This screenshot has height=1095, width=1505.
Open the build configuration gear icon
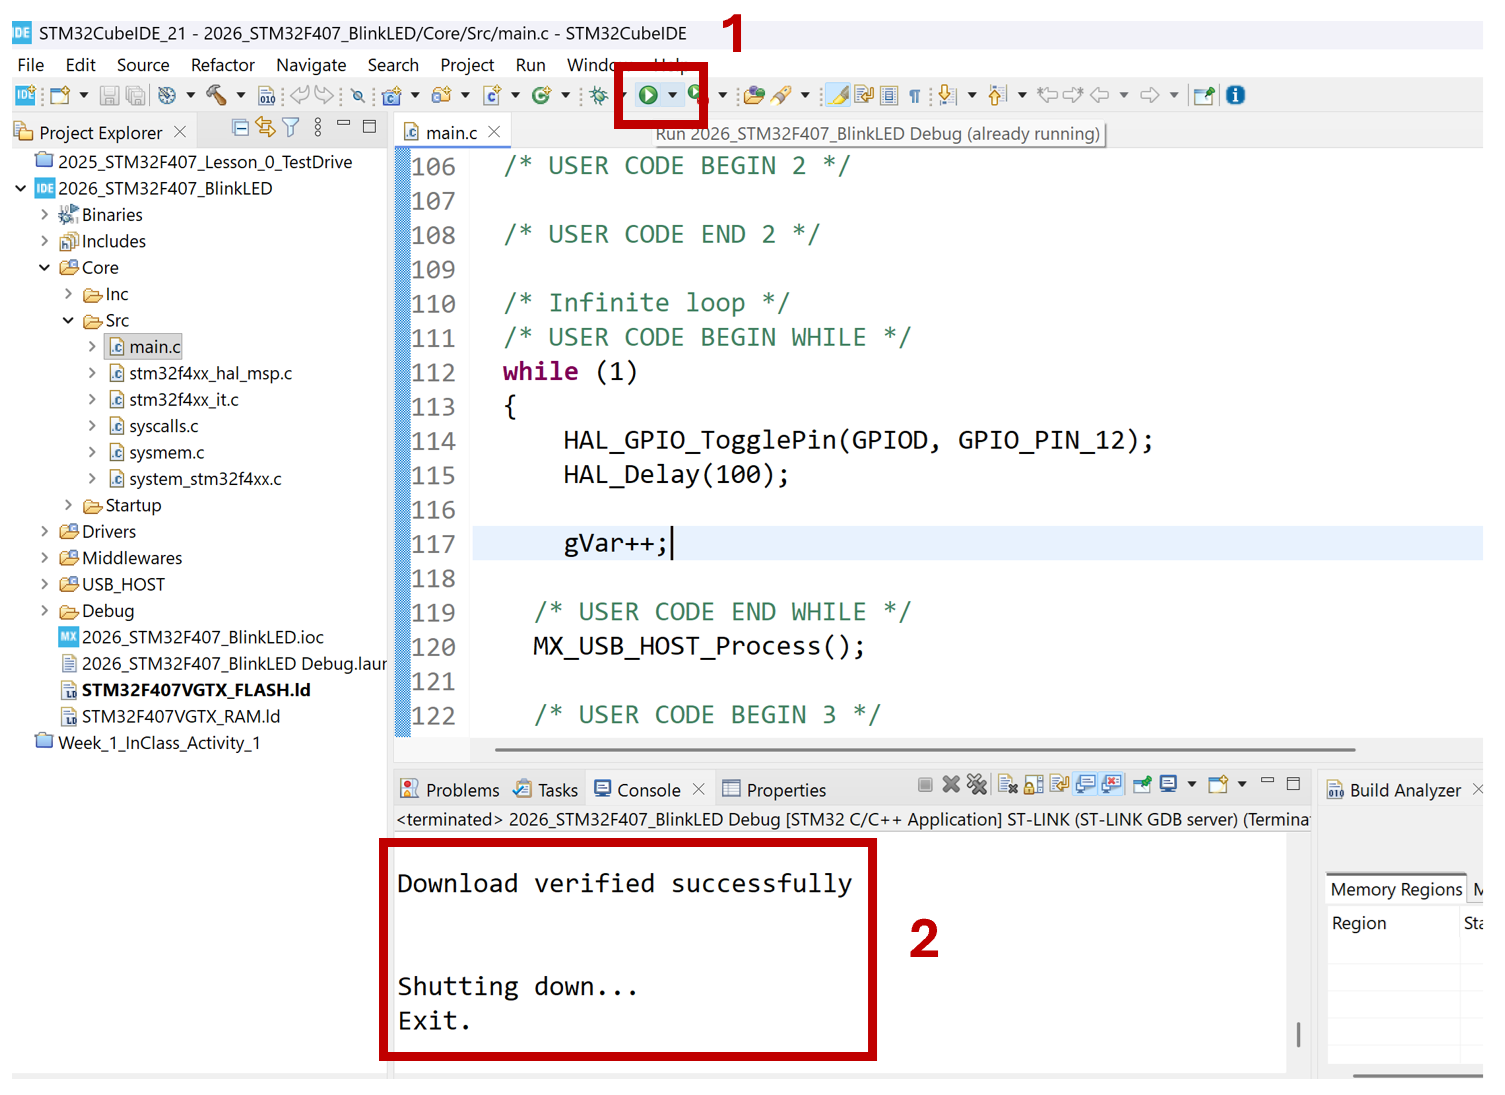click(x=166, y=95)
